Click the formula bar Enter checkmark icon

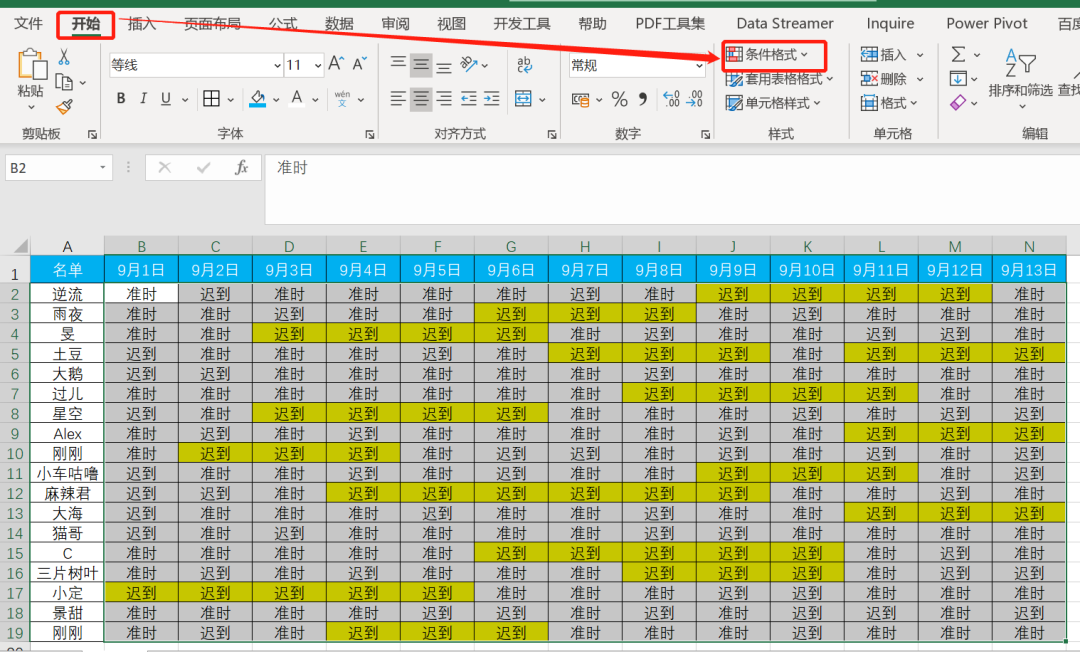(x=203, y=167)
